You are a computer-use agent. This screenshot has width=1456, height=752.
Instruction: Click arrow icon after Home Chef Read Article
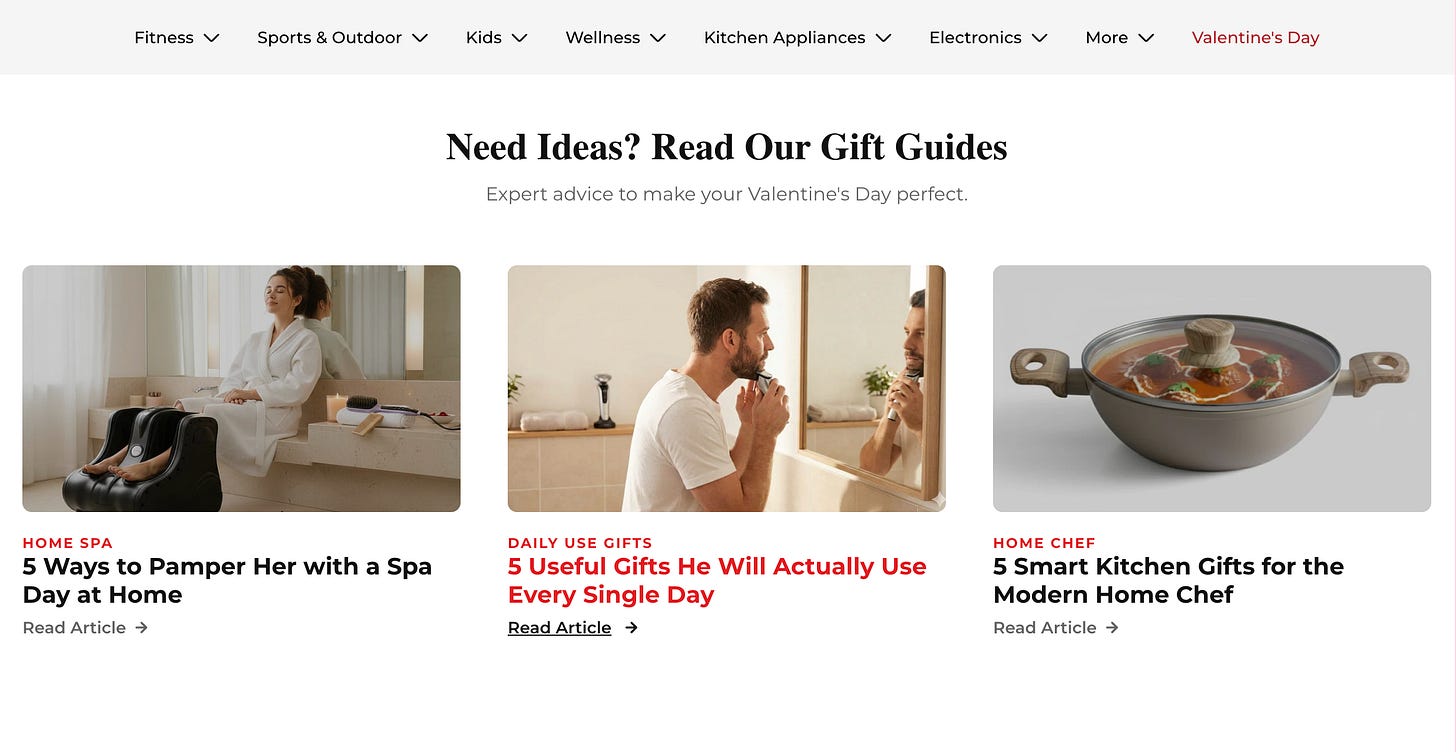point(1112,628)
